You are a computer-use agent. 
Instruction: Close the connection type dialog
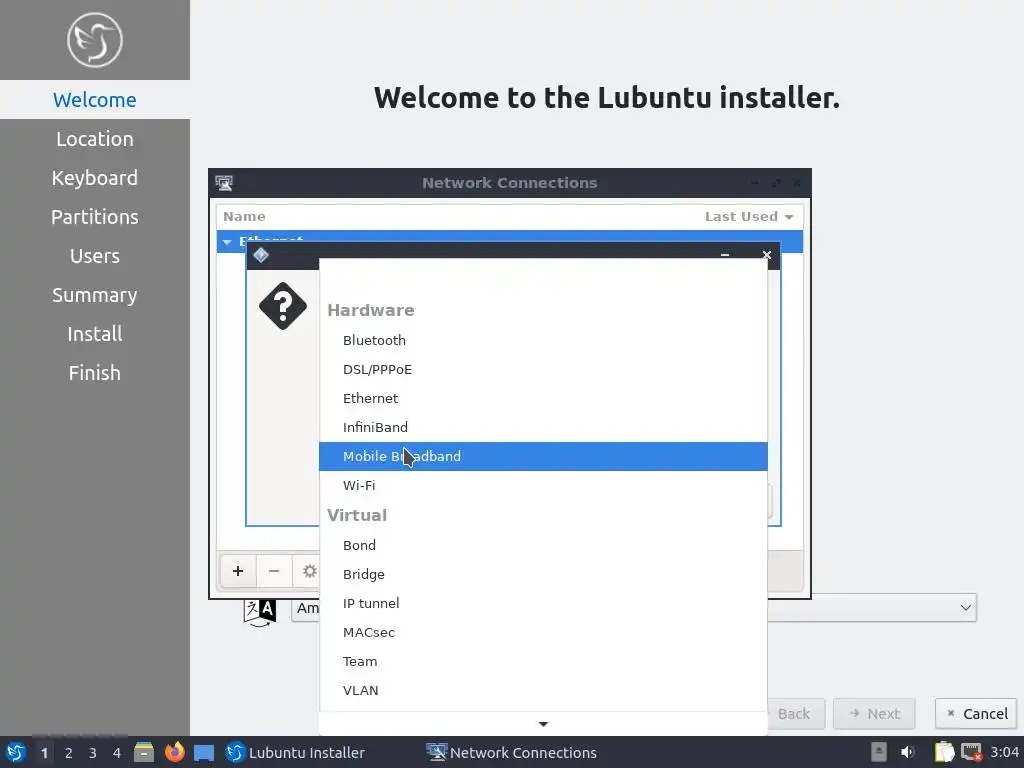(767, 255)
